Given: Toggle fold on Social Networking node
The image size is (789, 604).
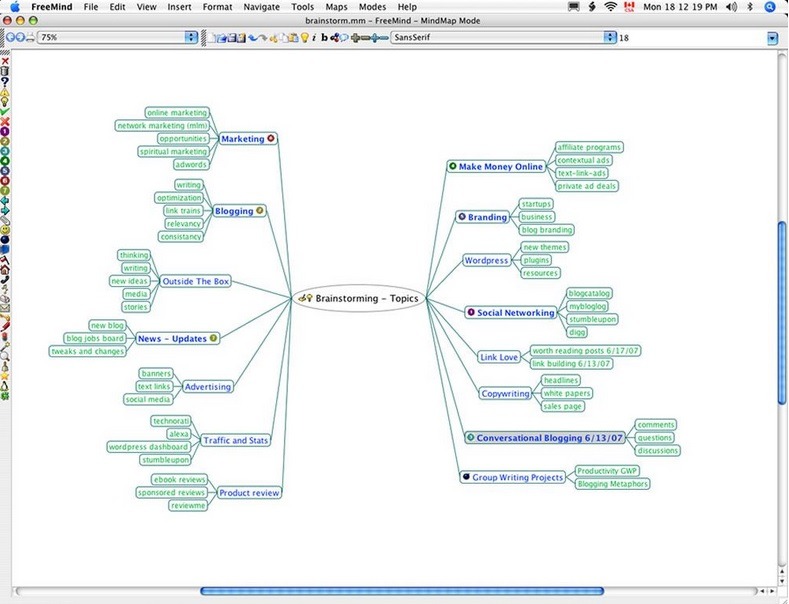Looking at the screenshot, I should click(x=514, y=312).
